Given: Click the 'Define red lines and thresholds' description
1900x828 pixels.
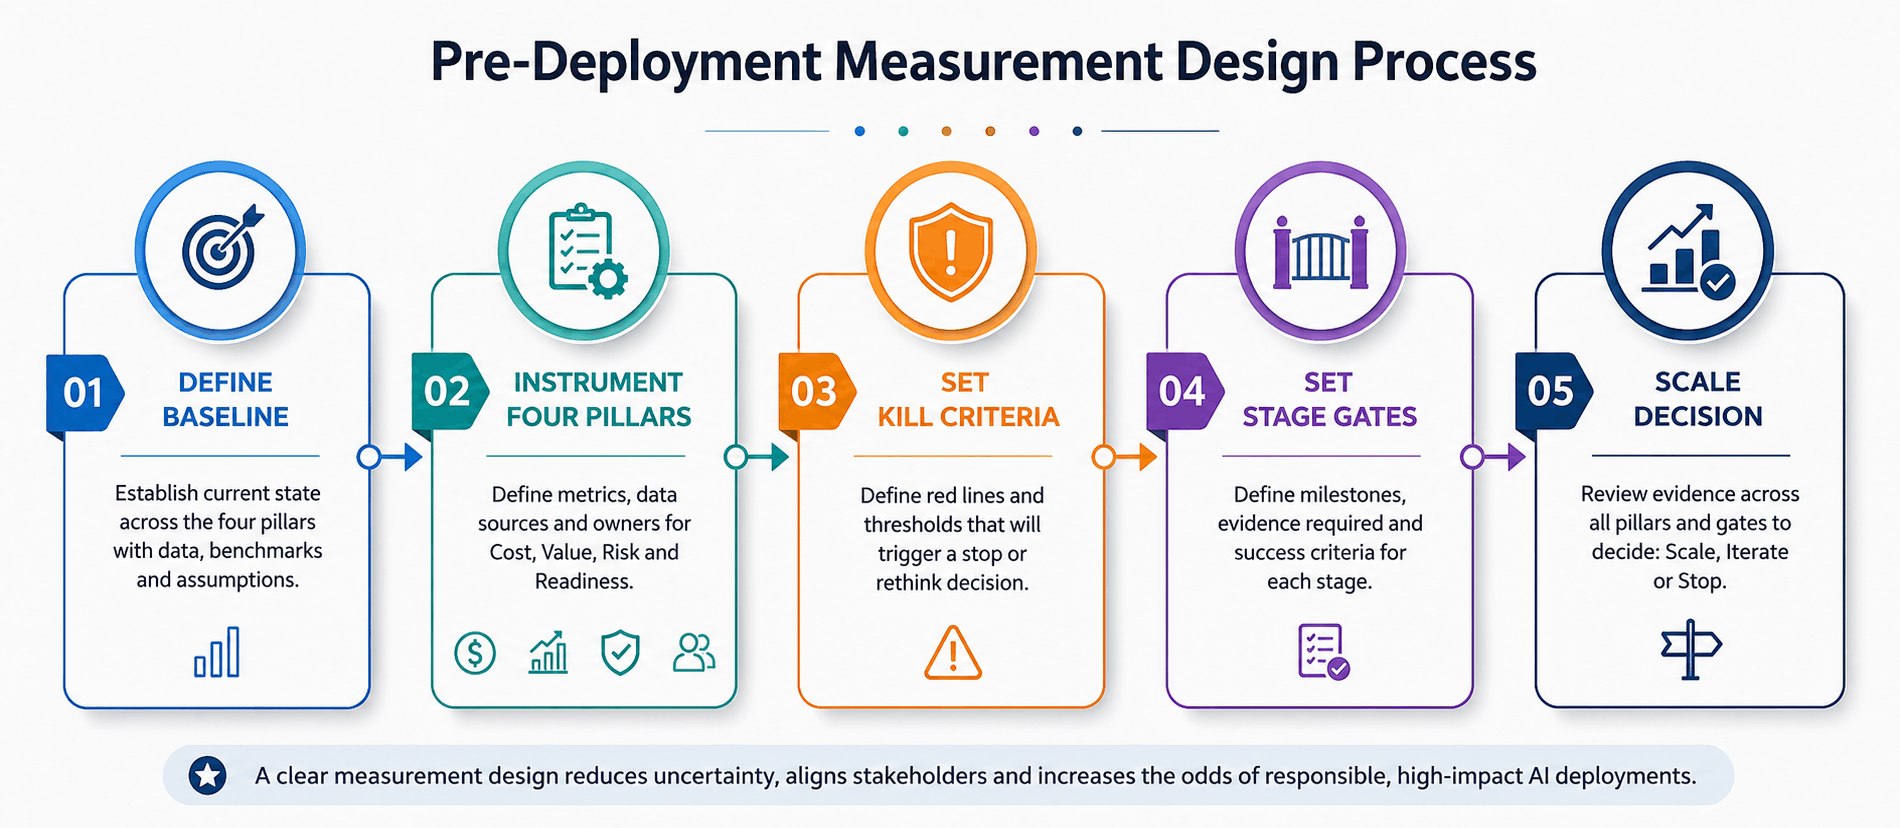Looking at the screenshot, I should pos(952,538).
